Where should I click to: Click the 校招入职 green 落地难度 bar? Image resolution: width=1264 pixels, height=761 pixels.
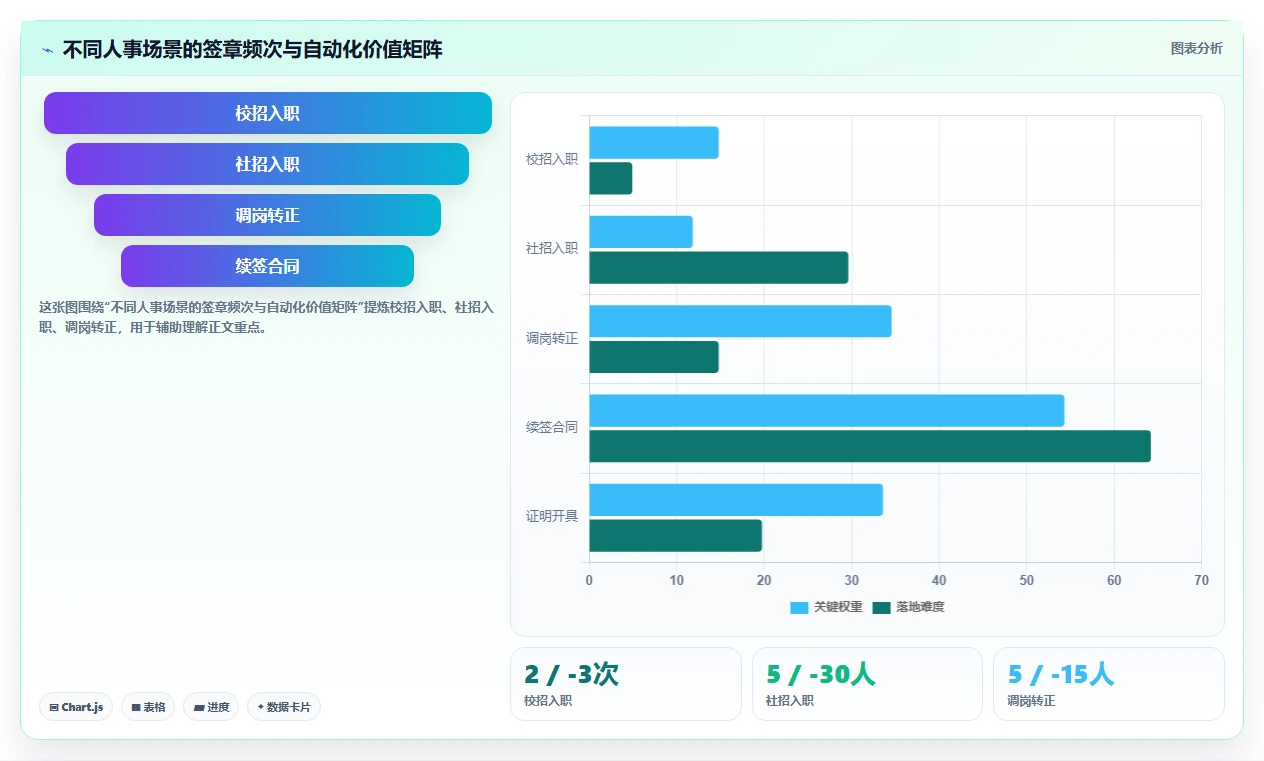[x=610, y=178]
